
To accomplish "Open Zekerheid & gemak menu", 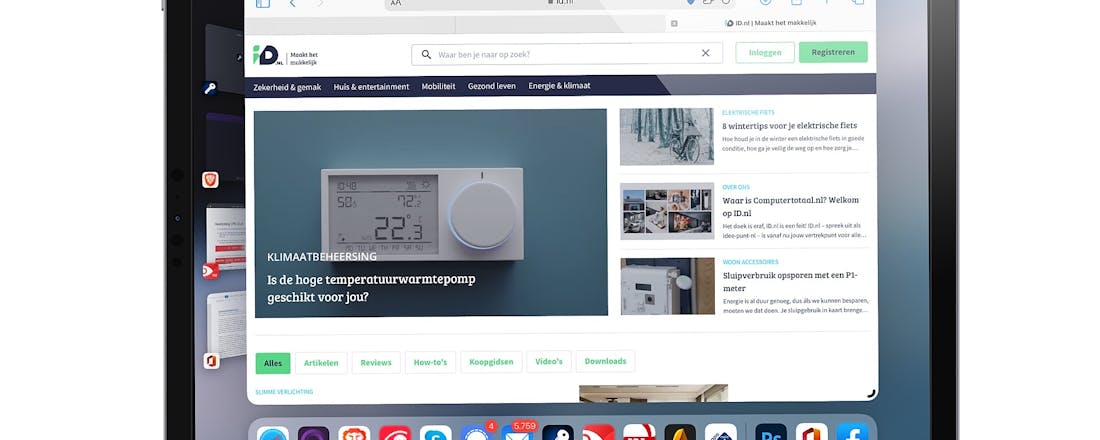I will (288, 87).
